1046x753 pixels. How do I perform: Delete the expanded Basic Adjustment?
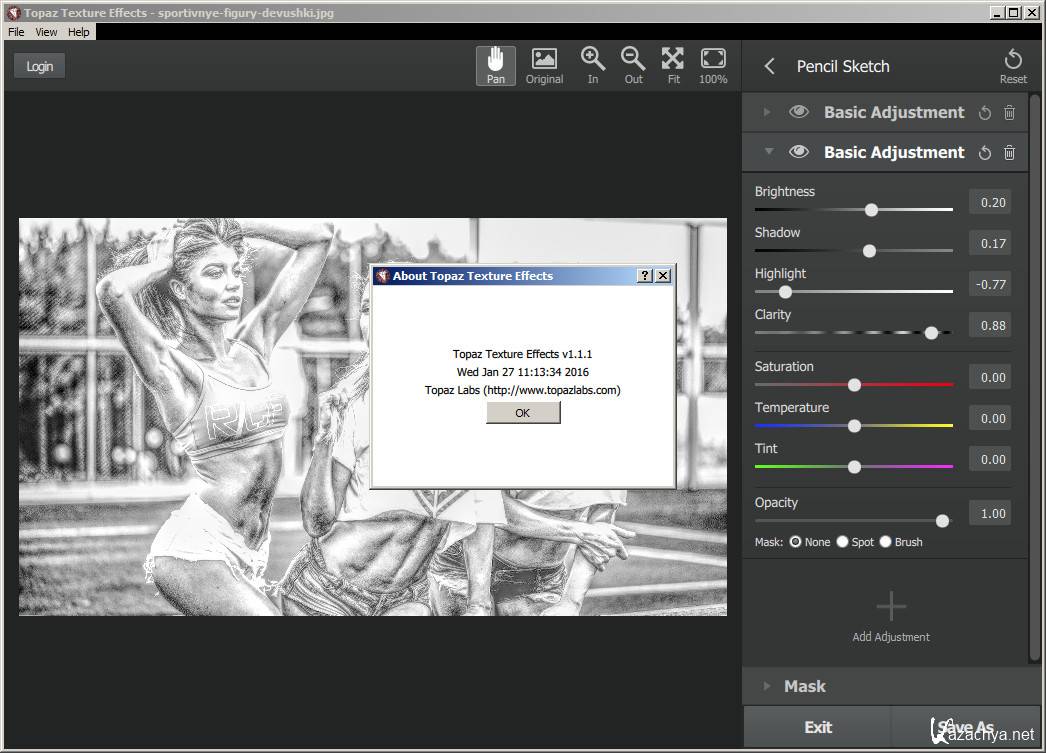(1009, 153)
